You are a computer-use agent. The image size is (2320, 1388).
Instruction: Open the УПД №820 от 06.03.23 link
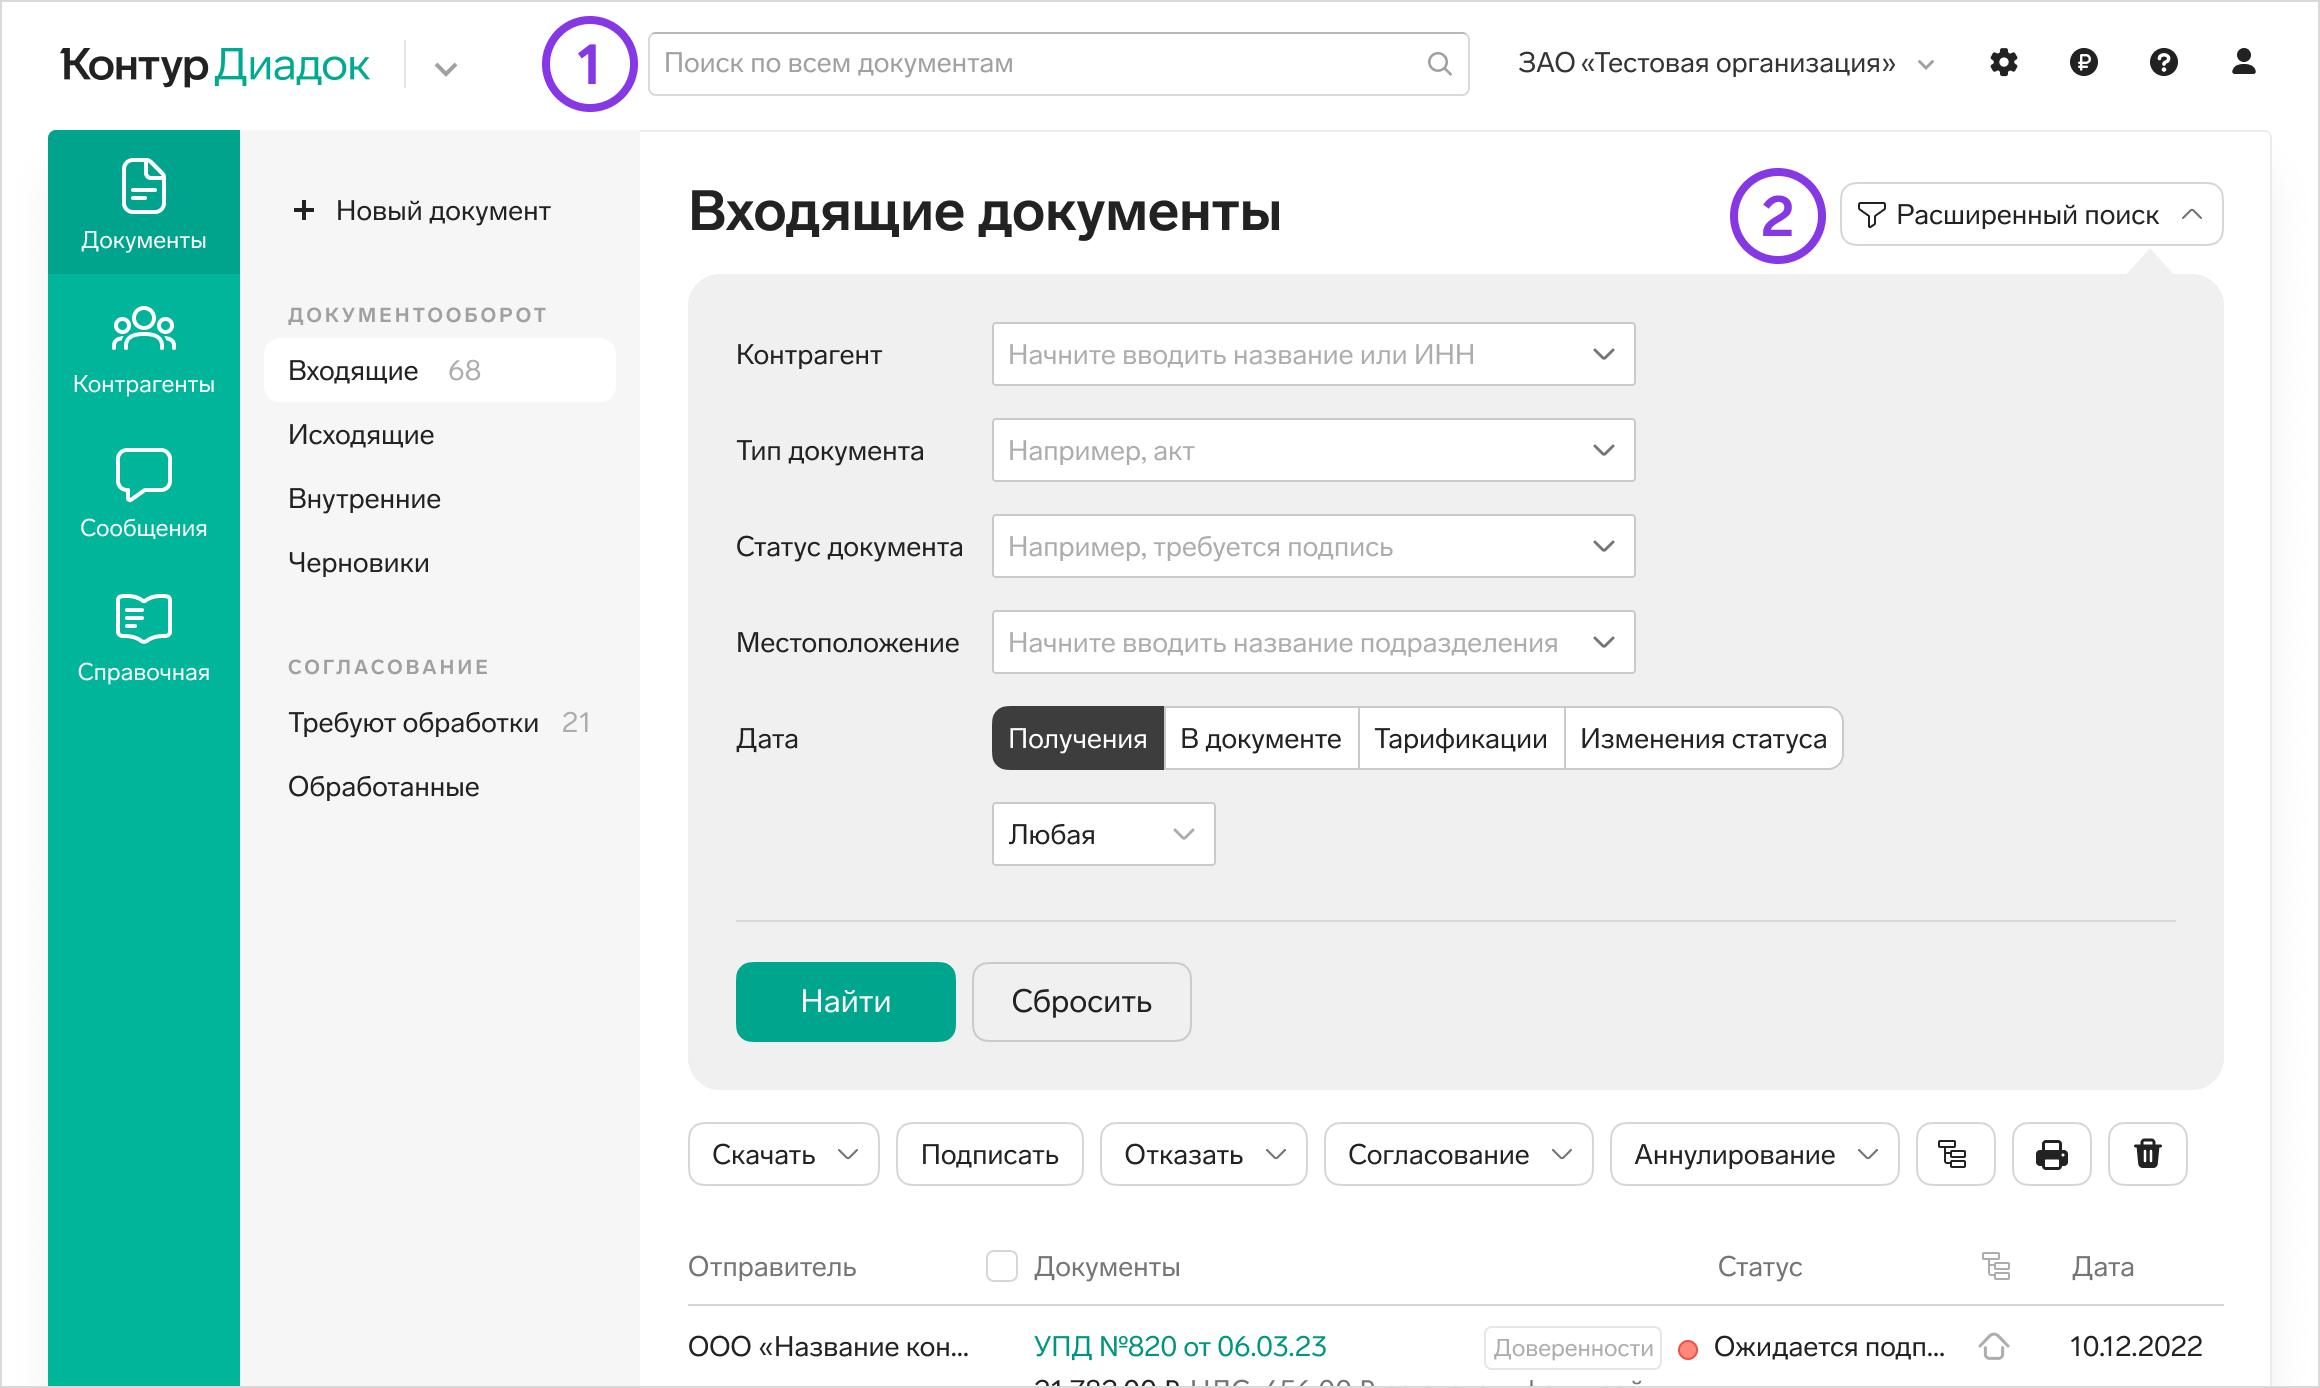coord(1179,1346)
